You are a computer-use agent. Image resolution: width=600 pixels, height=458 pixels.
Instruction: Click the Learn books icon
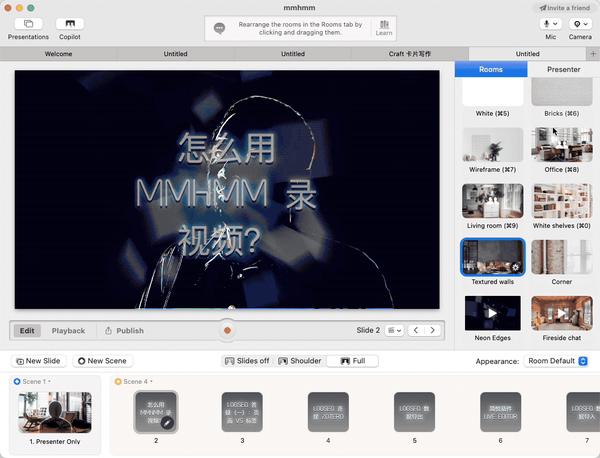point(384,24)
